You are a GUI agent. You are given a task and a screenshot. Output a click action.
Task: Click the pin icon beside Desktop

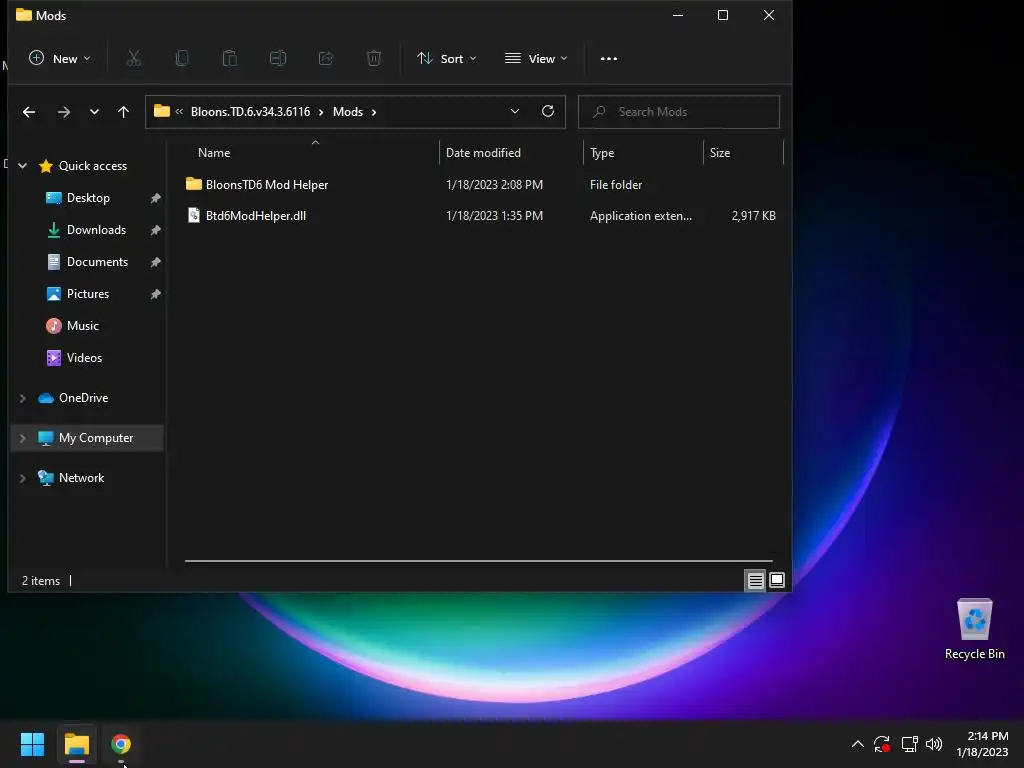click(155, 198)
